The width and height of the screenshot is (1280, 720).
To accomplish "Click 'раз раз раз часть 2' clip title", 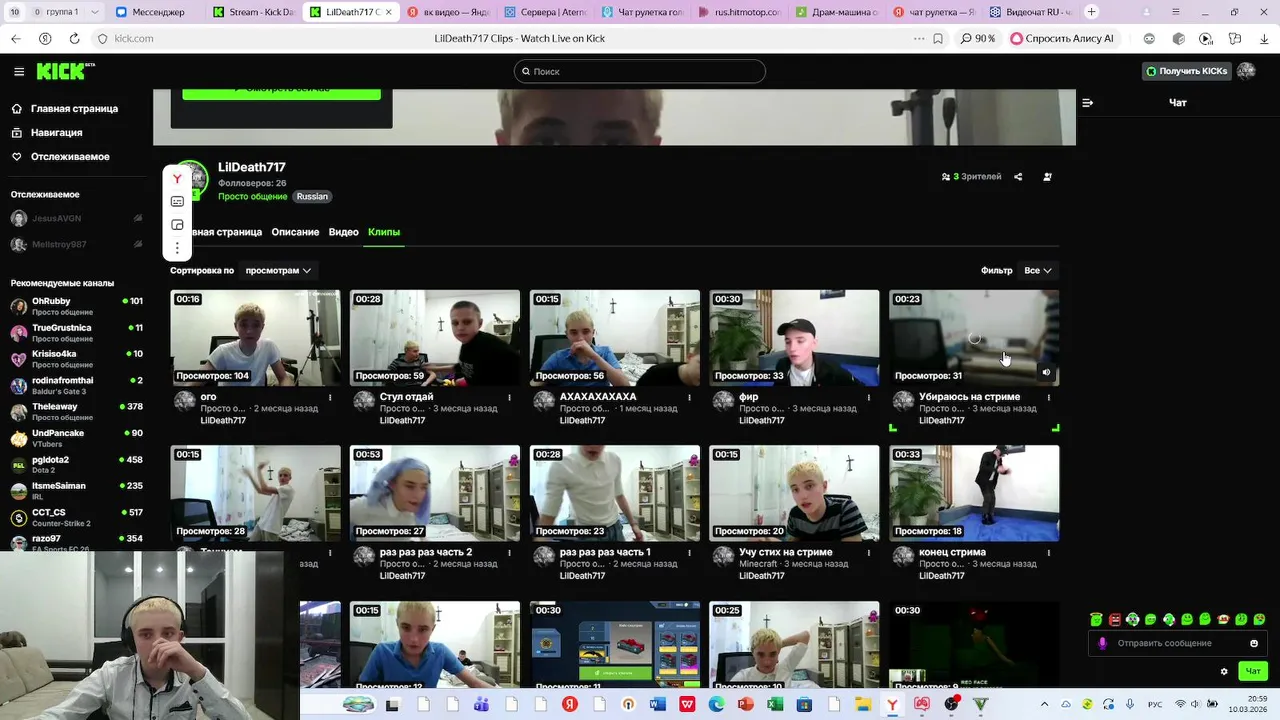I will click(426, 552).
